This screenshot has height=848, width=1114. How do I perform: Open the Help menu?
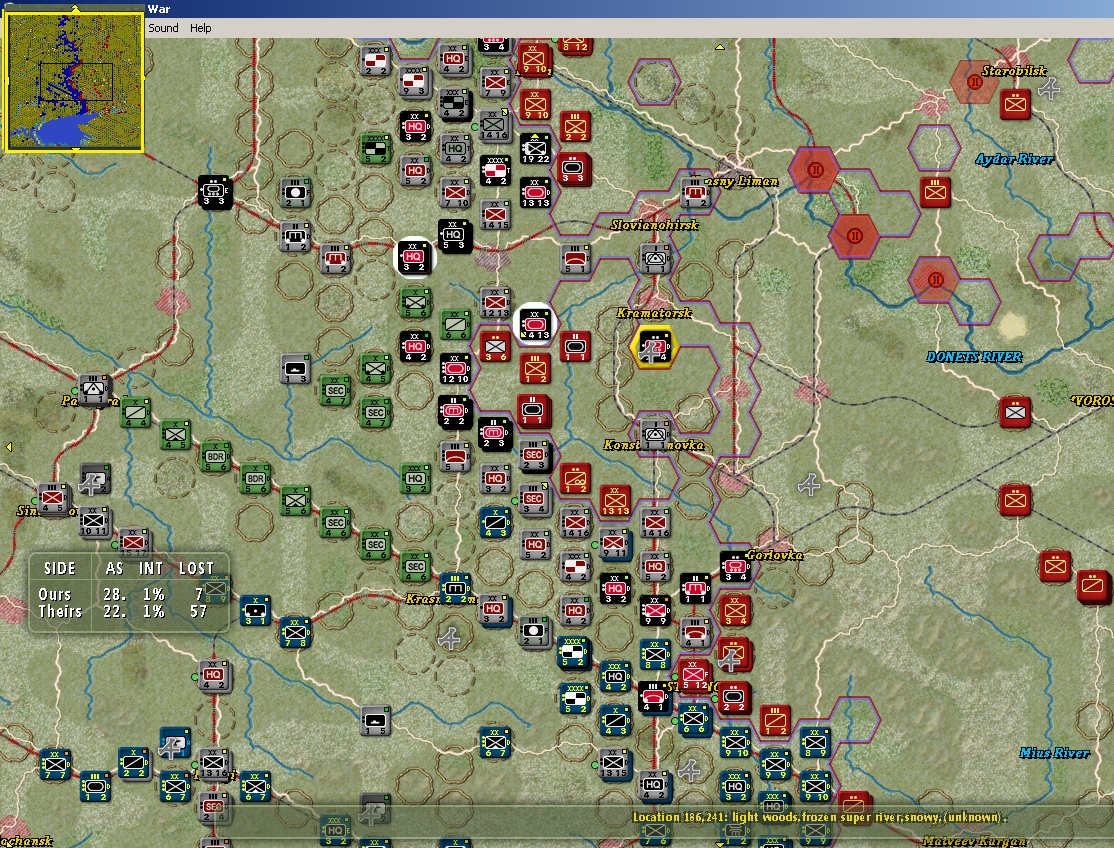200,28
